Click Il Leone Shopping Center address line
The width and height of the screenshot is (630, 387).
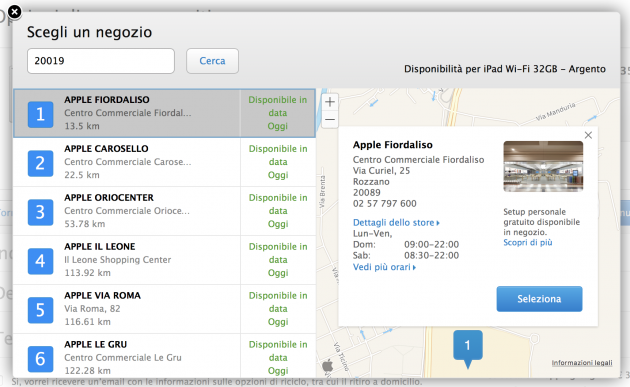click(118, 260)
